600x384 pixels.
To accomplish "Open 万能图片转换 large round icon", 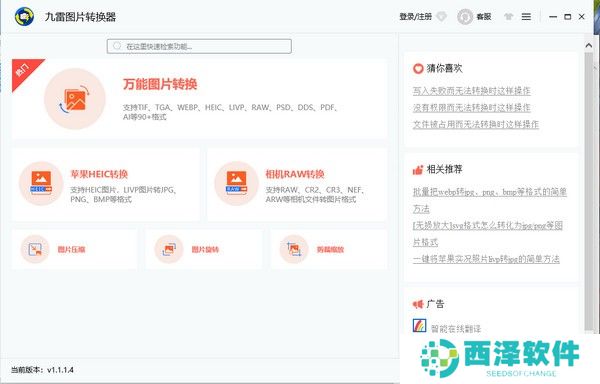I will pyautogui.click(x=75, y=99).
